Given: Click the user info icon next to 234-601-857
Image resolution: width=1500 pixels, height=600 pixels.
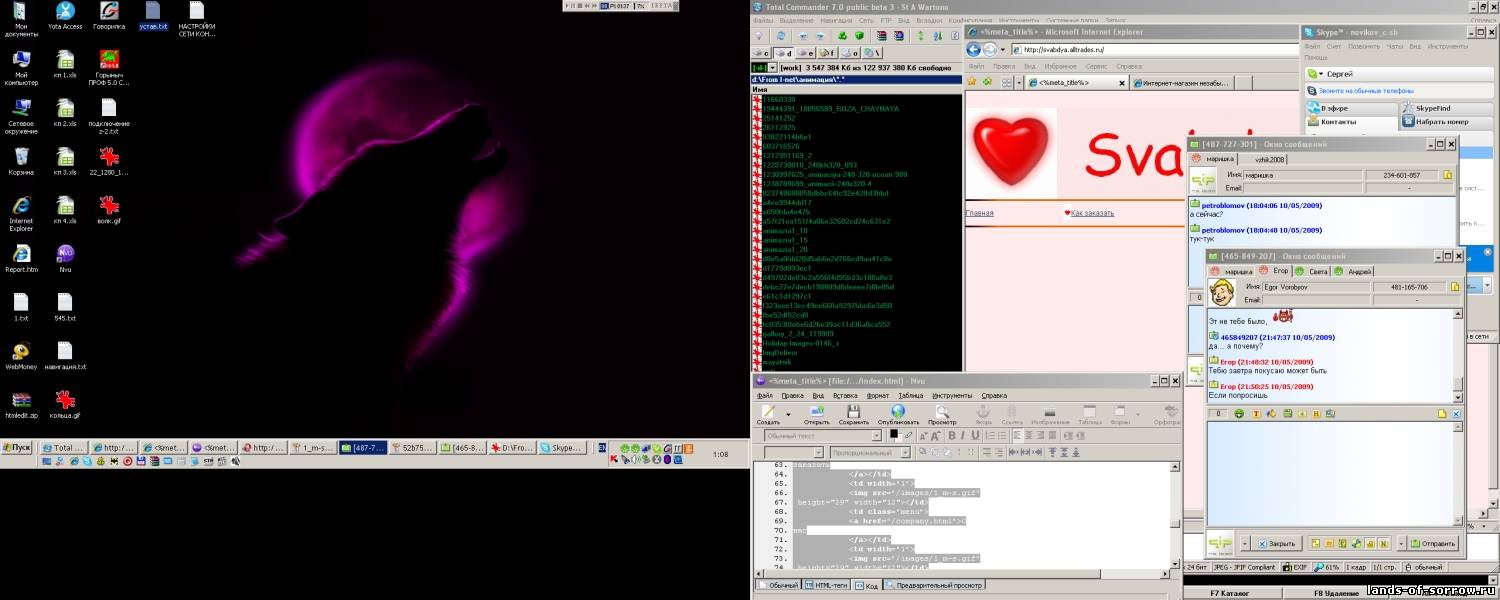Looking at the screenshot, I should tap(1446, 175).
